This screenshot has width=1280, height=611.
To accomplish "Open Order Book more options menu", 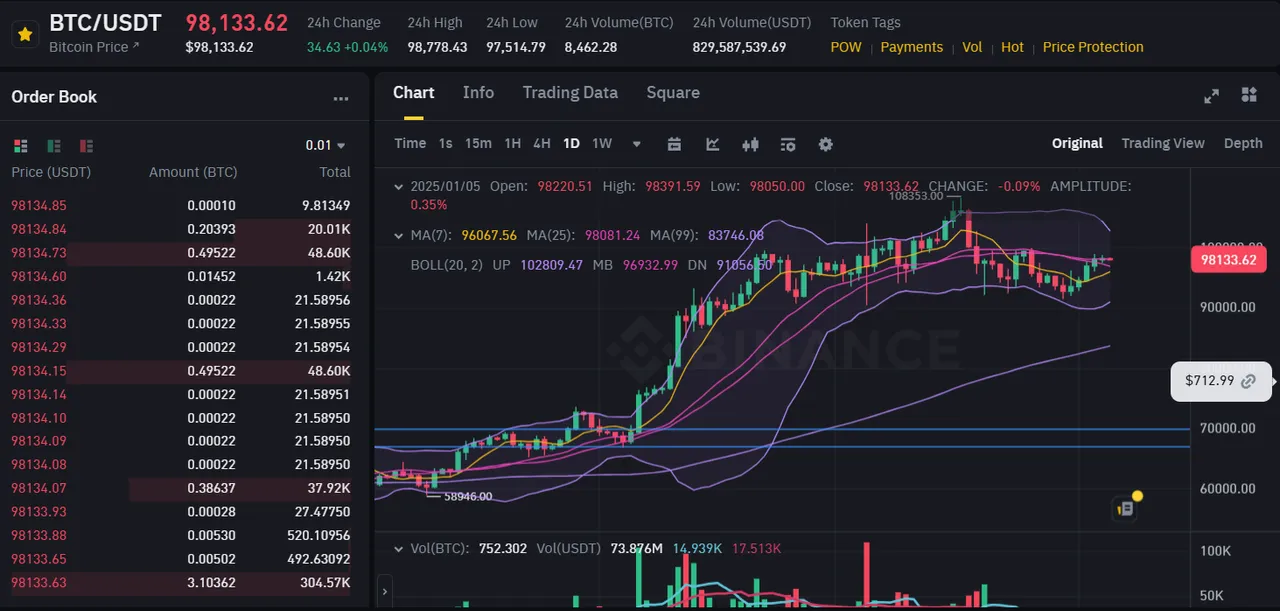I will pyautogui.click(x=341, y=98).
